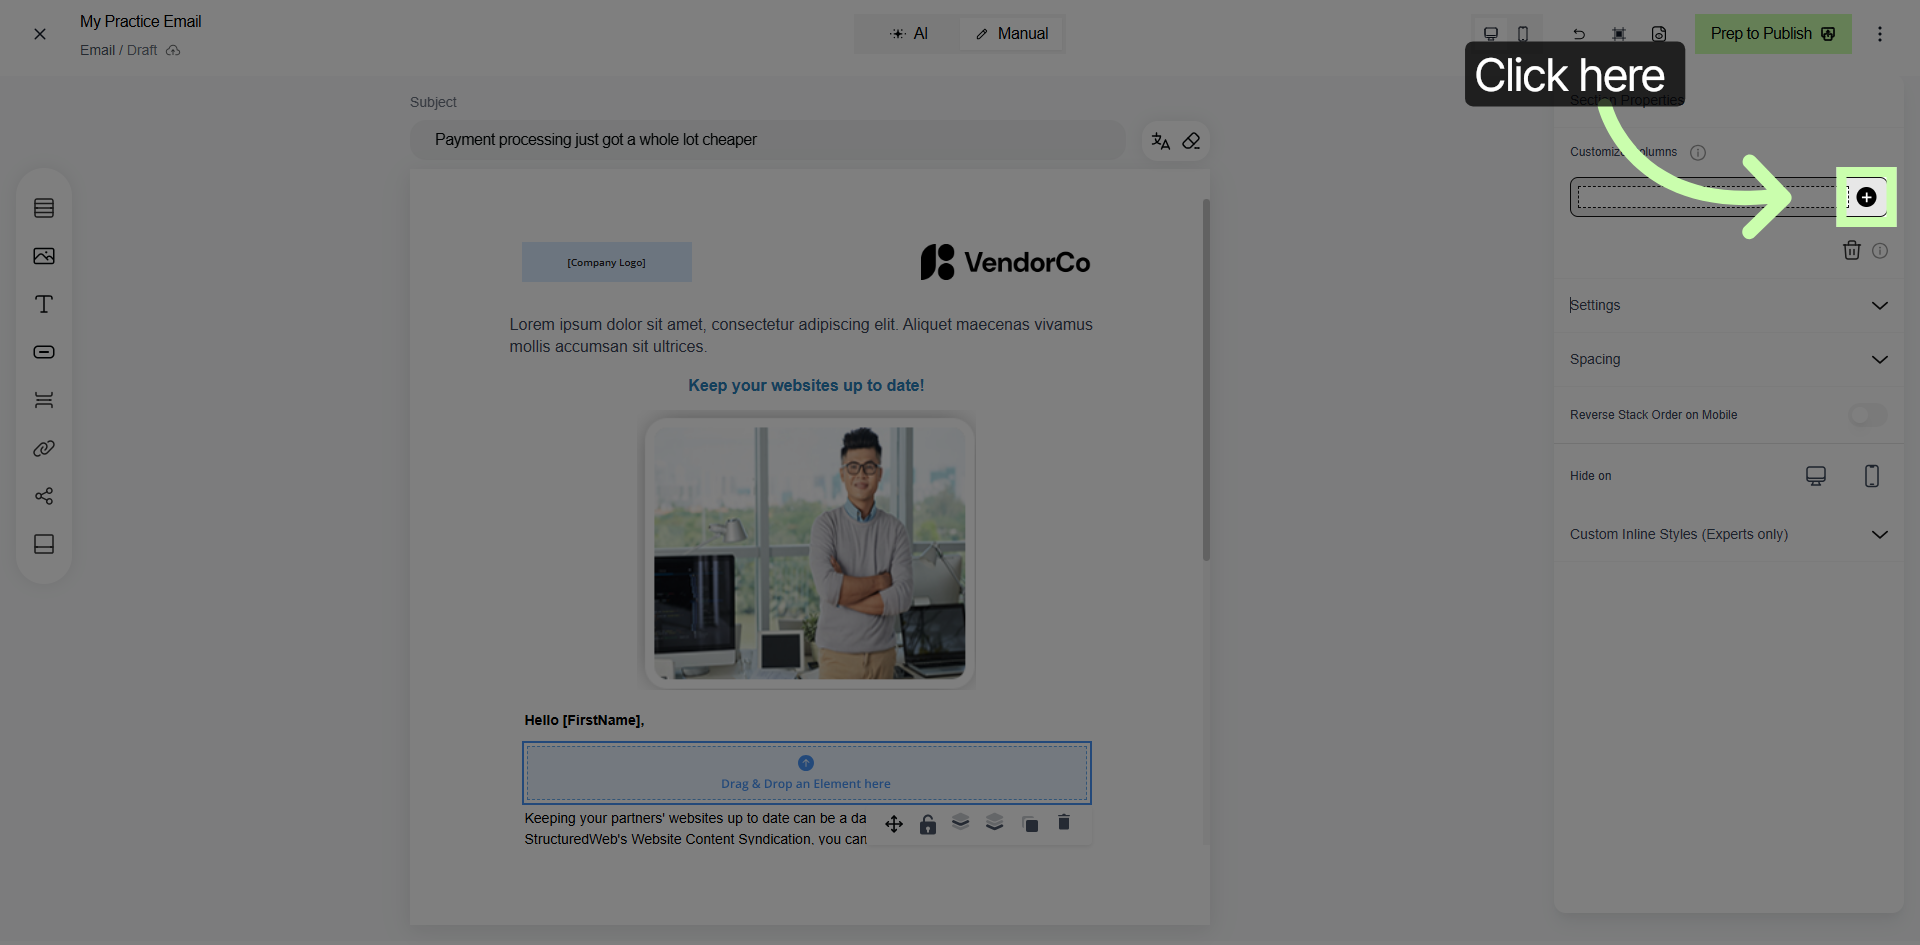This screenshot has width=1920, height=945.
Task: Switch to Manual editing mode
Action: [1011, 34]
